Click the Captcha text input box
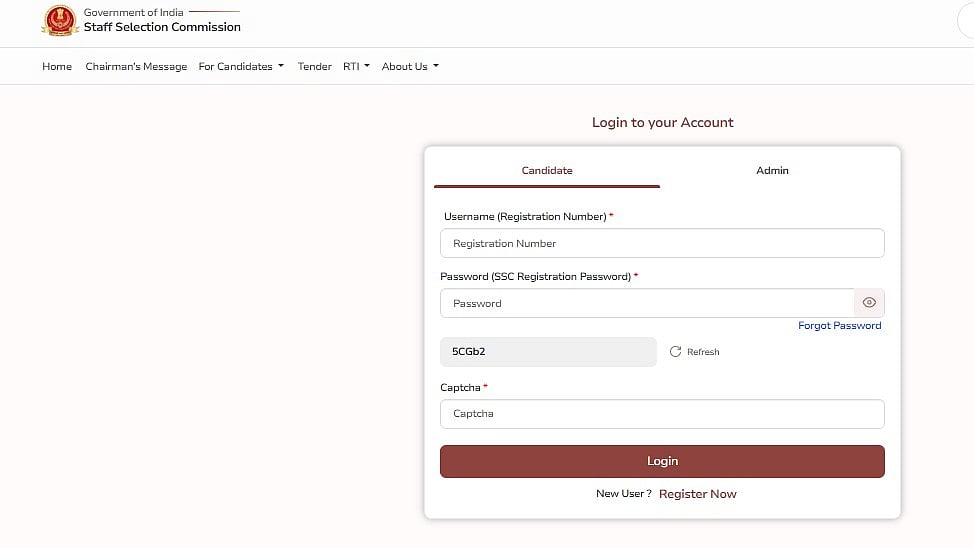 (x=662, y=414)
